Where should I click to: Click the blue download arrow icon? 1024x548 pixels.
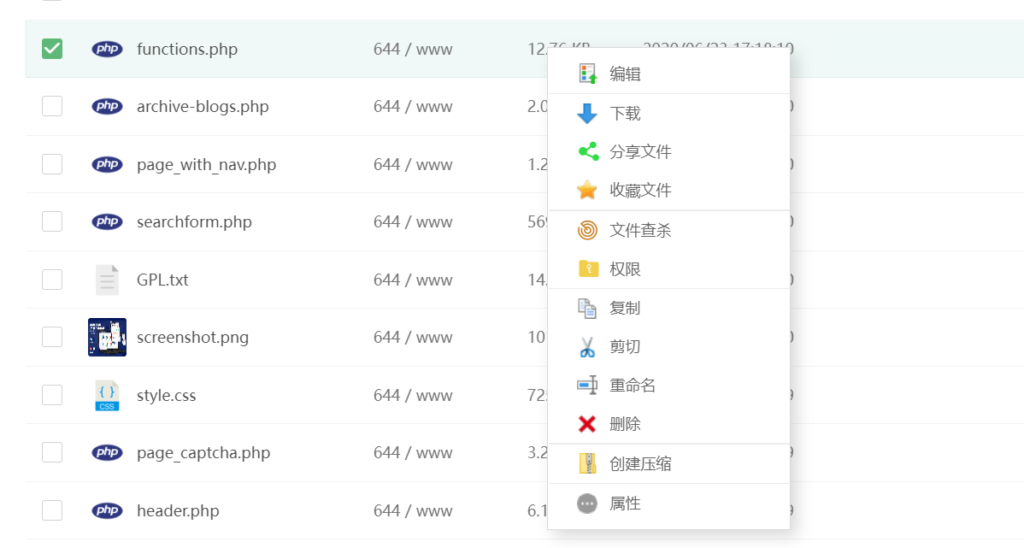coord(587,114)
